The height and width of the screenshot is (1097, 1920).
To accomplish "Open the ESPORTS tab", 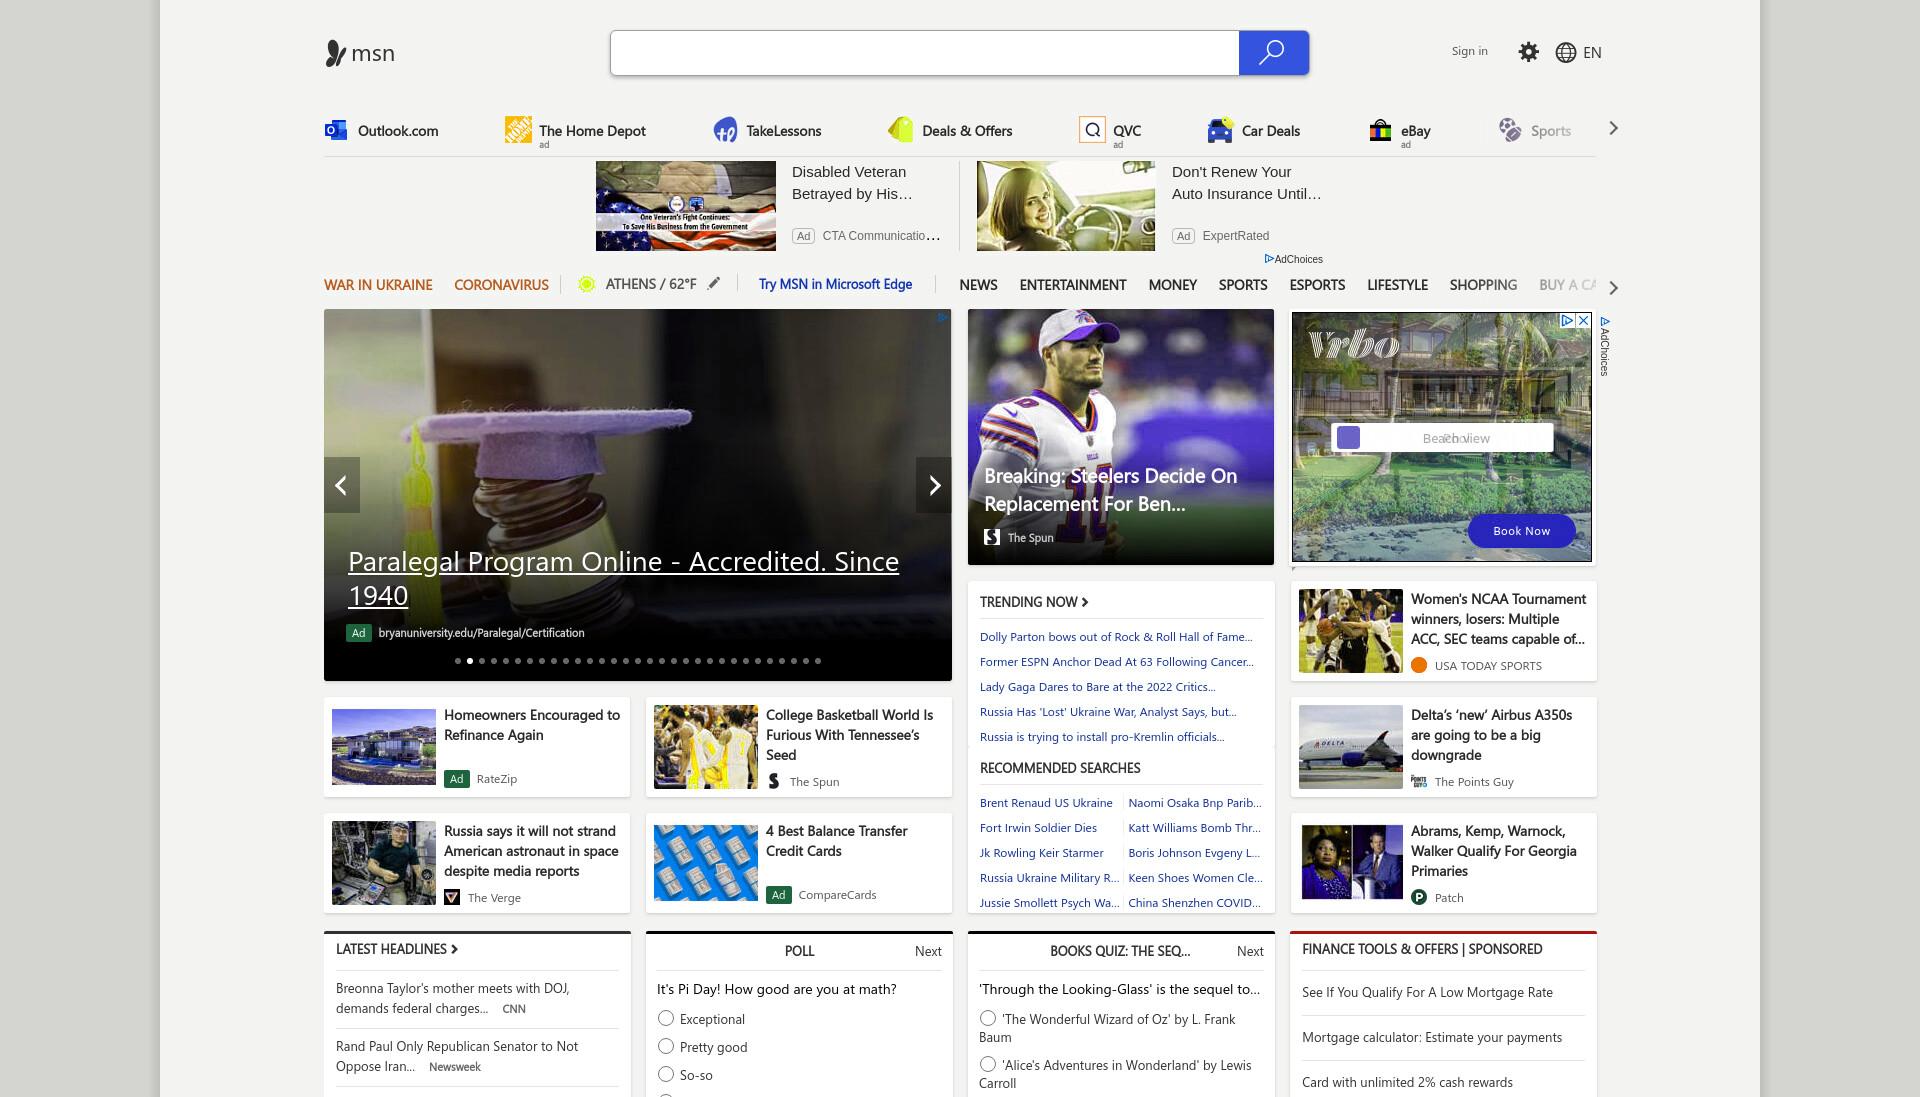I will pyautogui.click(x=1317, y=285).
